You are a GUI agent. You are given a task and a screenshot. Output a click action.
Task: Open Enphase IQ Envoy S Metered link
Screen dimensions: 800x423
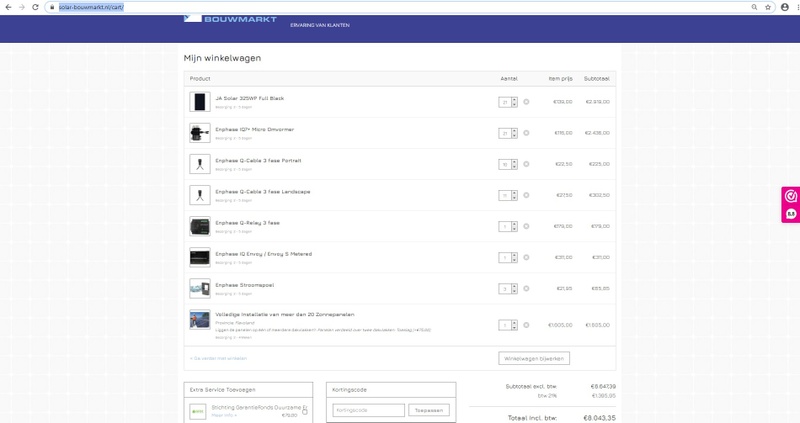click(263, 254)
